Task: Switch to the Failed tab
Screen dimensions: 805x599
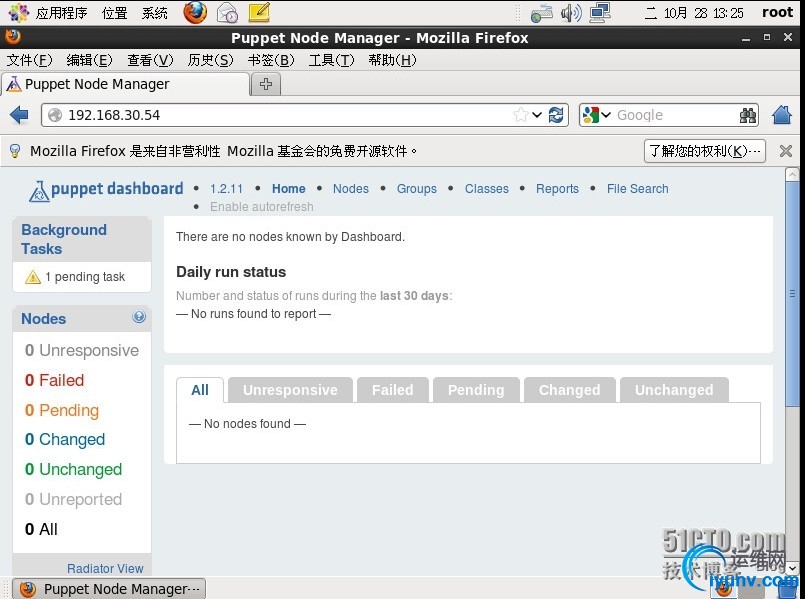Action: (x=392, y=390)
